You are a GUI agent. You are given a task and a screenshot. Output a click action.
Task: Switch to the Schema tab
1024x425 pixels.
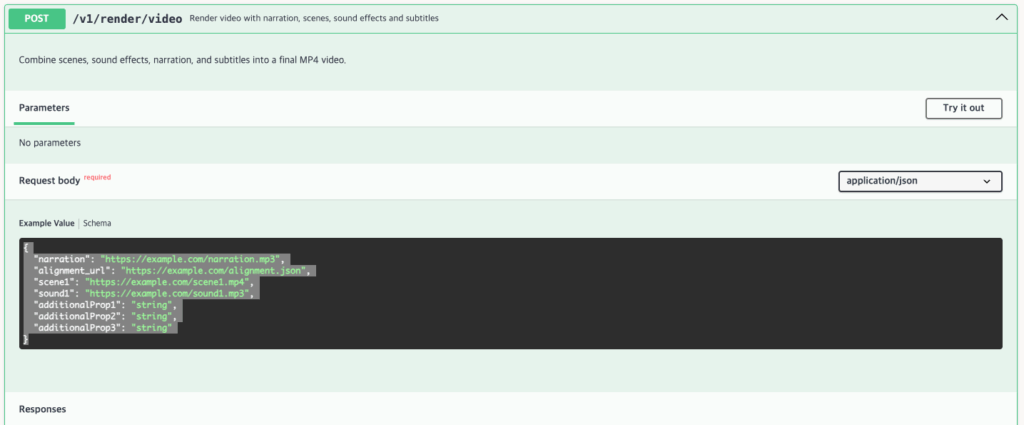tap(97, 223)
